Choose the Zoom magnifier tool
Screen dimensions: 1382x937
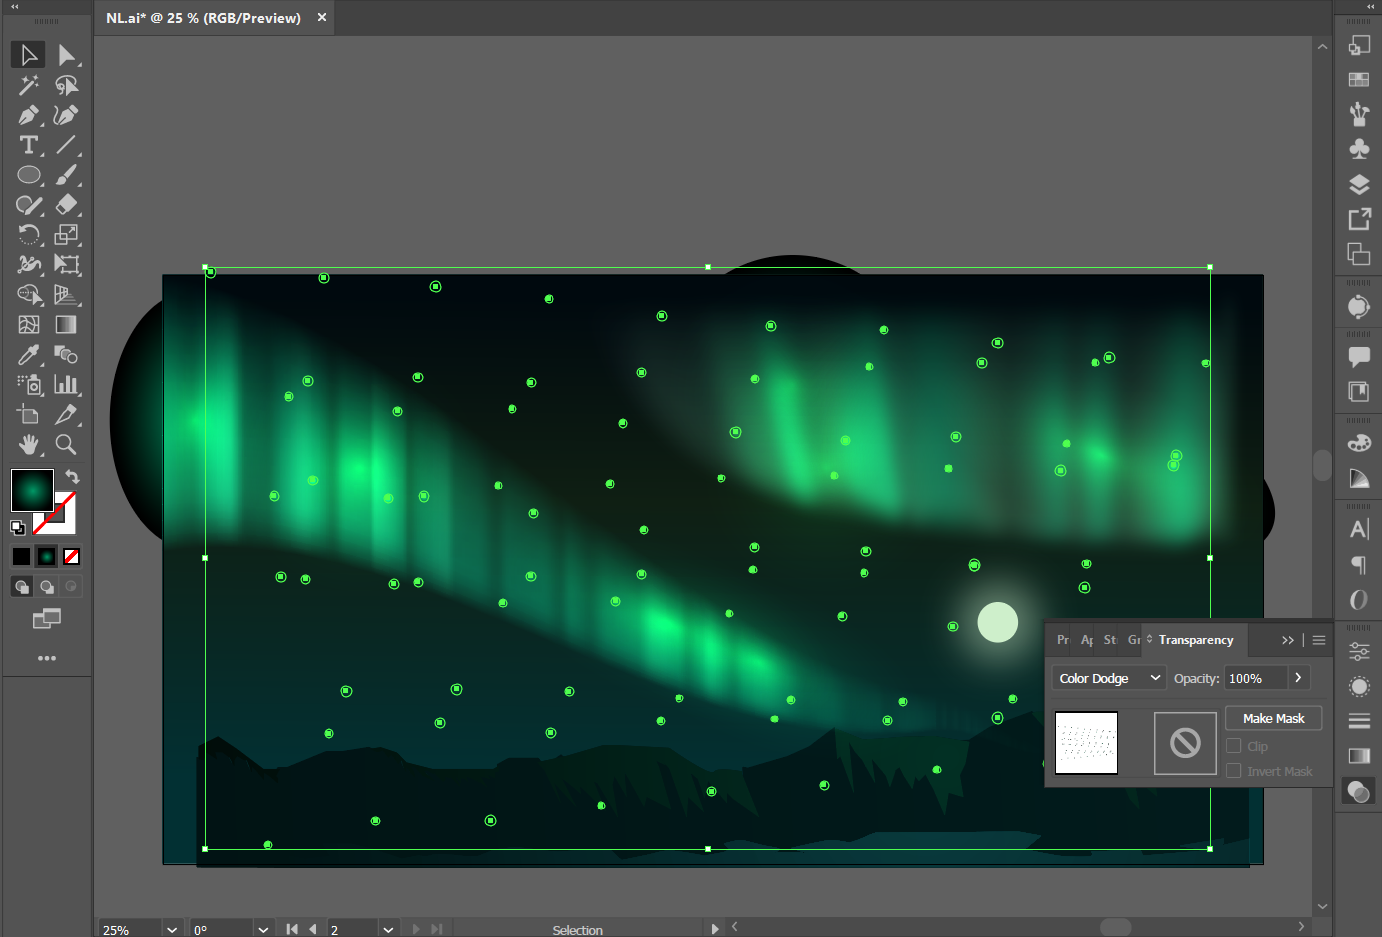pos(66,445)
